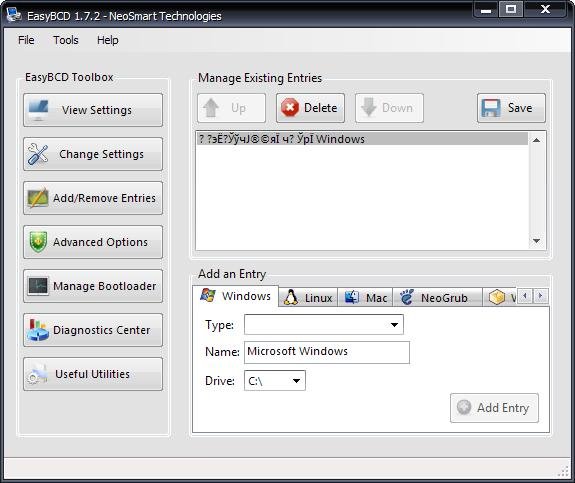Close the EasyBCD window
Screen dimensions: 575x483
click(545, 10)
